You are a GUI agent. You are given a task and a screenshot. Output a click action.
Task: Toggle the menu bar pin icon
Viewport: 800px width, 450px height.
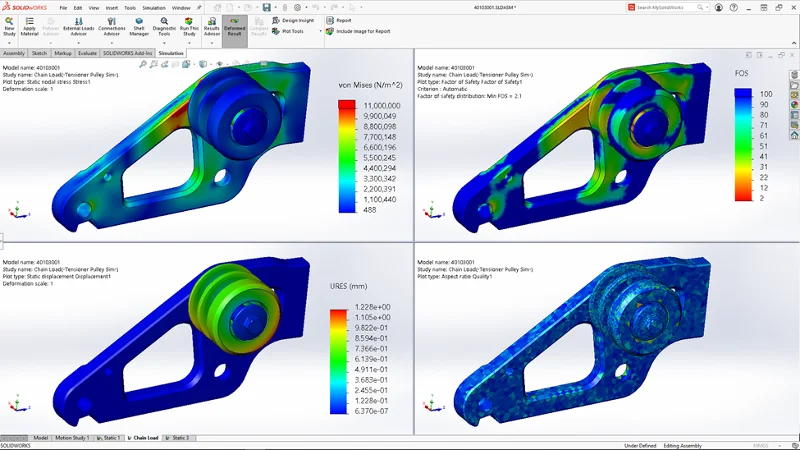[x=200, y=7]
